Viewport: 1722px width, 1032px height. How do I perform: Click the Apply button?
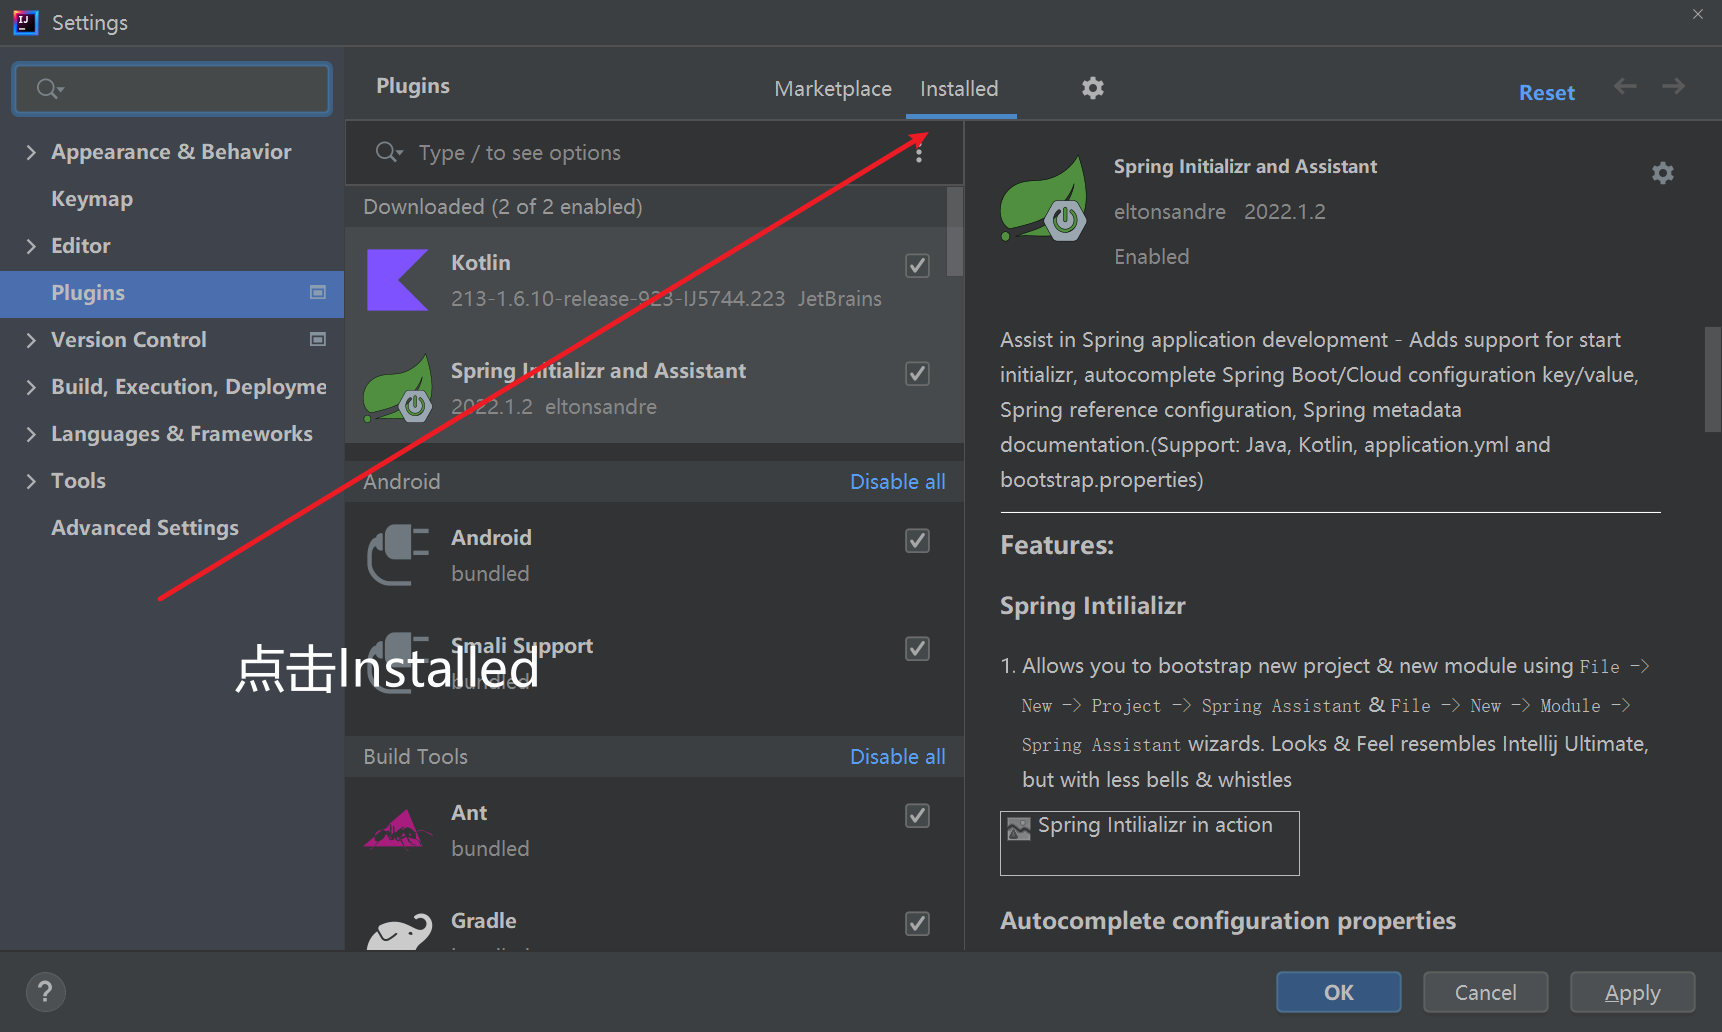point(1632,992)
